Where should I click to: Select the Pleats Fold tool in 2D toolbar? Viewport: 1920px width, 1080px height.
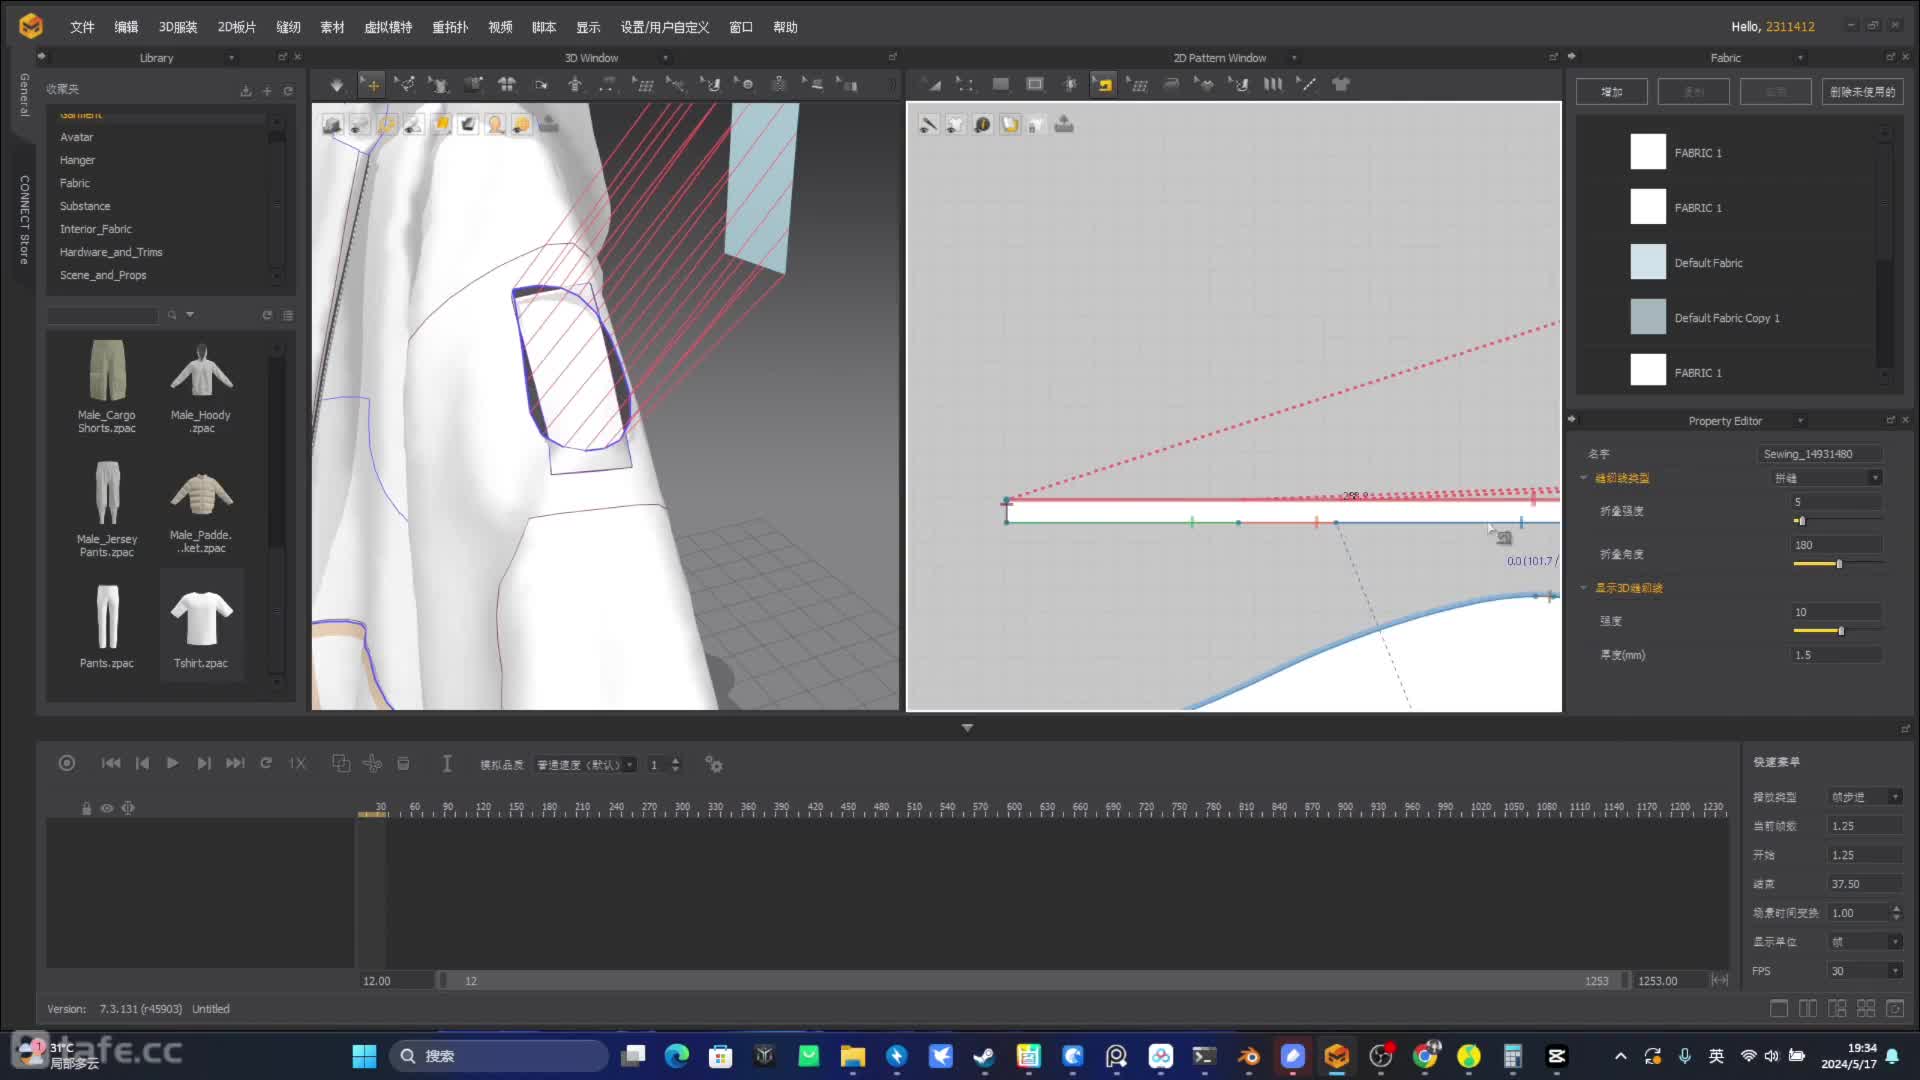(x=1273, y=85)
